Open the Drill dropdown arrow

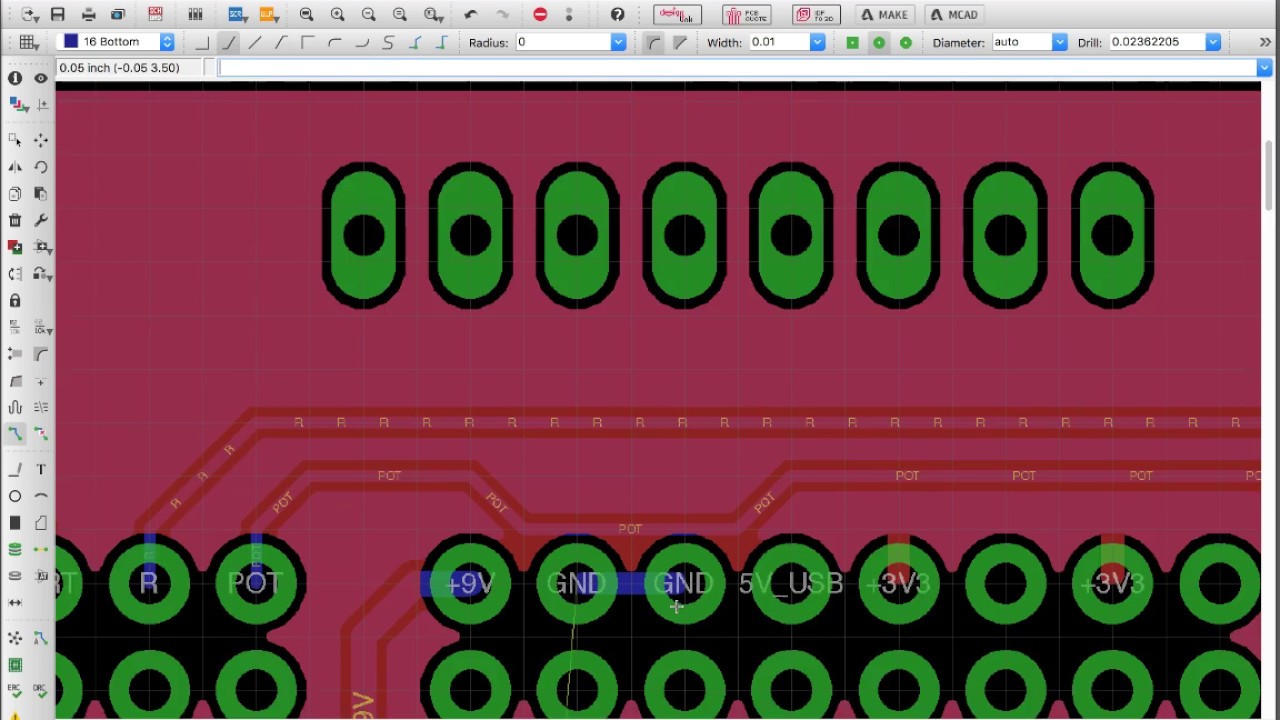coord(1213,42)
